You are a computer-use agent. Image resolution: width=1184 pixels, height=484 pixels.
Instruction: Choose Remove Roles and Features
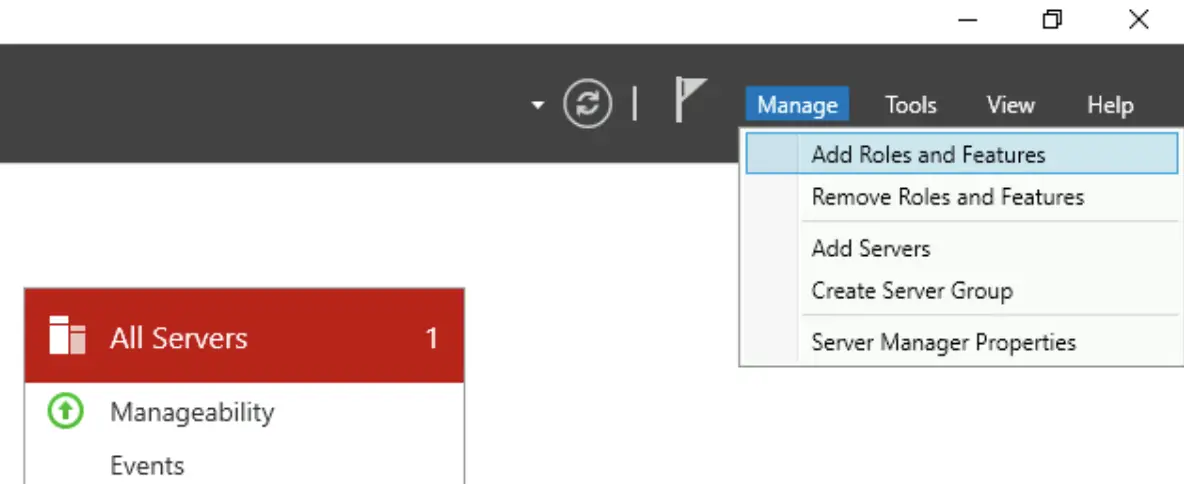click(x=947, y=197)
